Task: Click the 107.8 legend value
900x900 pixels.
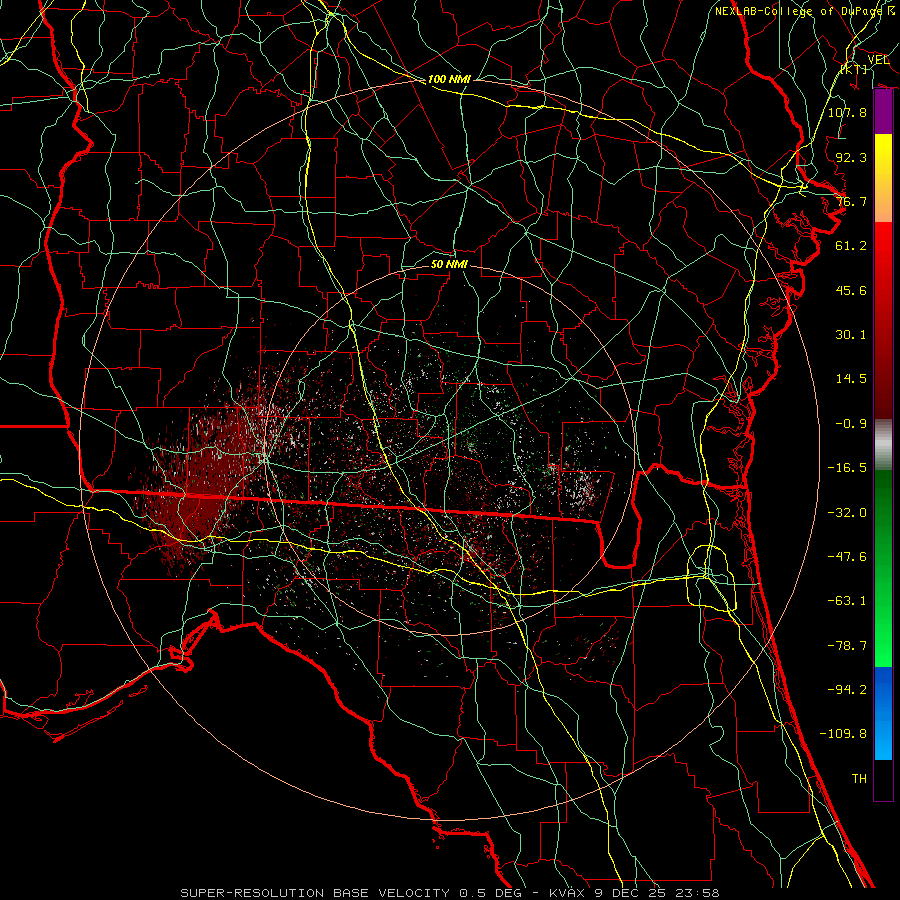Action: tap(847, 112)
